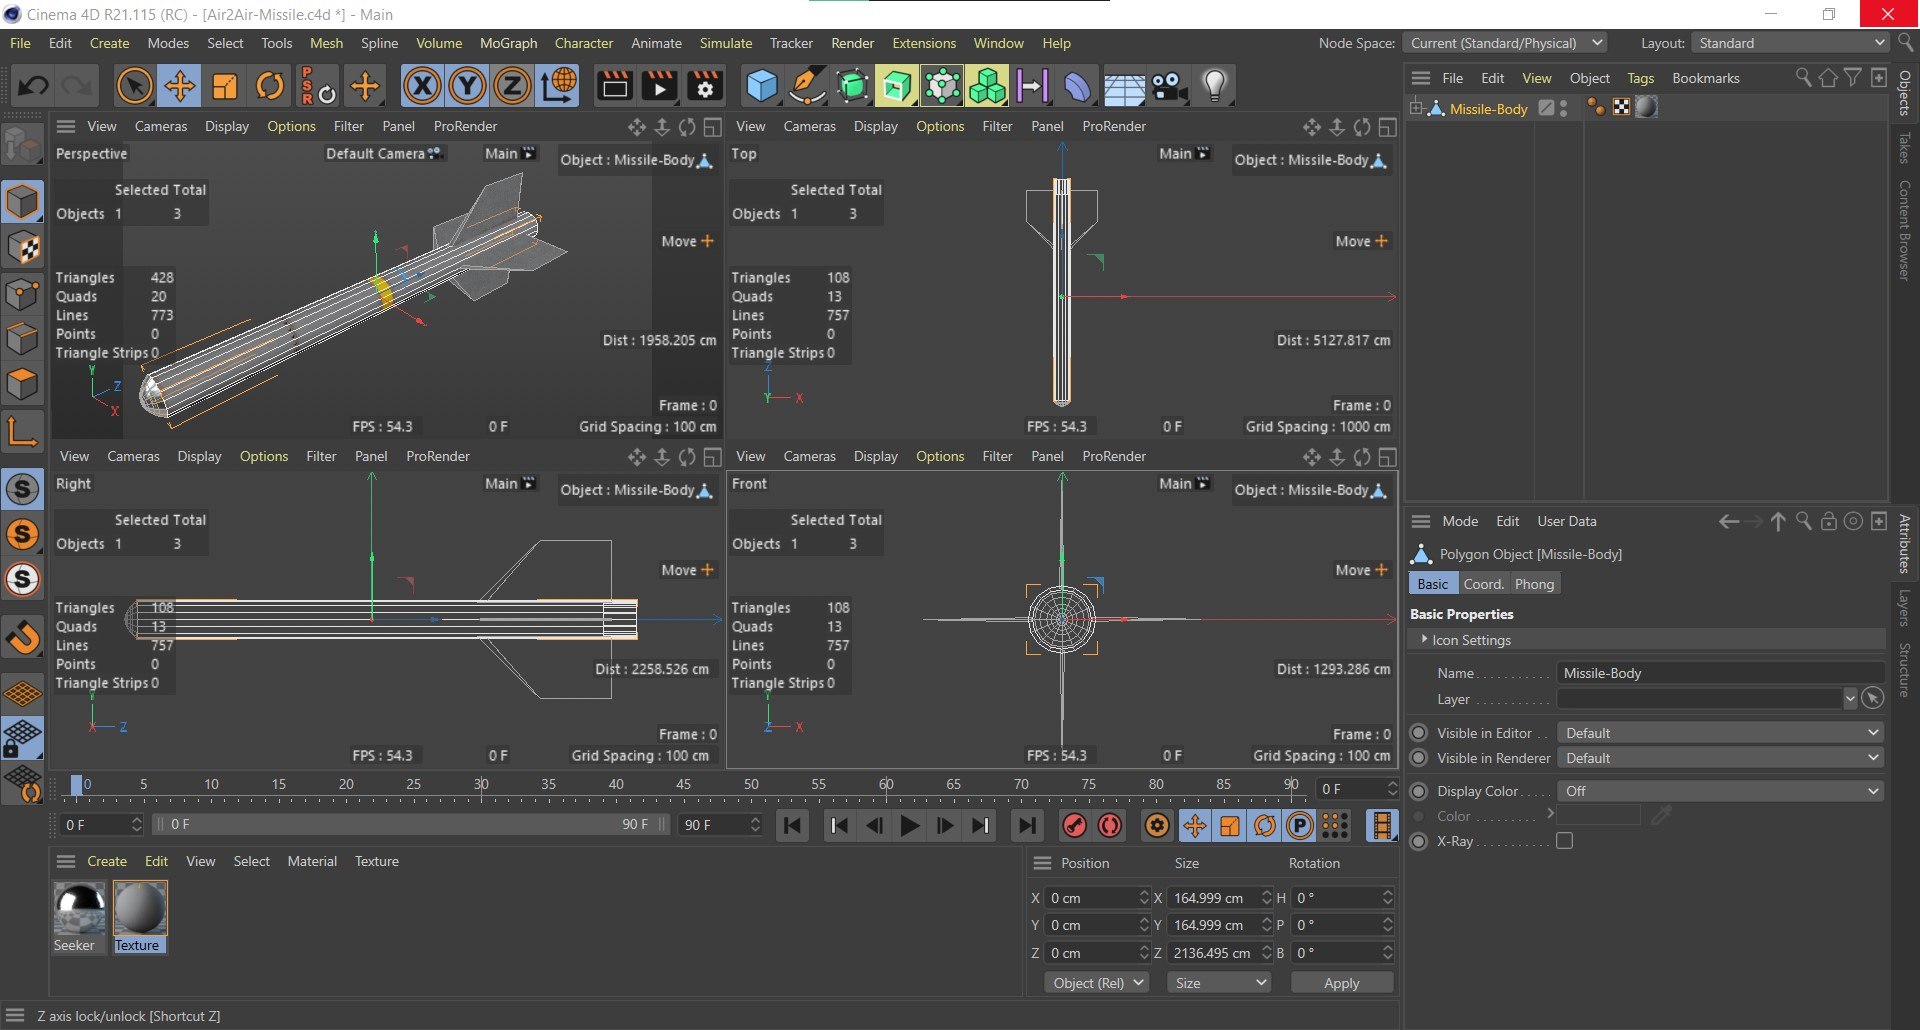The image size is (1920, 1030).
Task: Switch to Polygons mode in left palette
Action: click(x=23, y=386)
